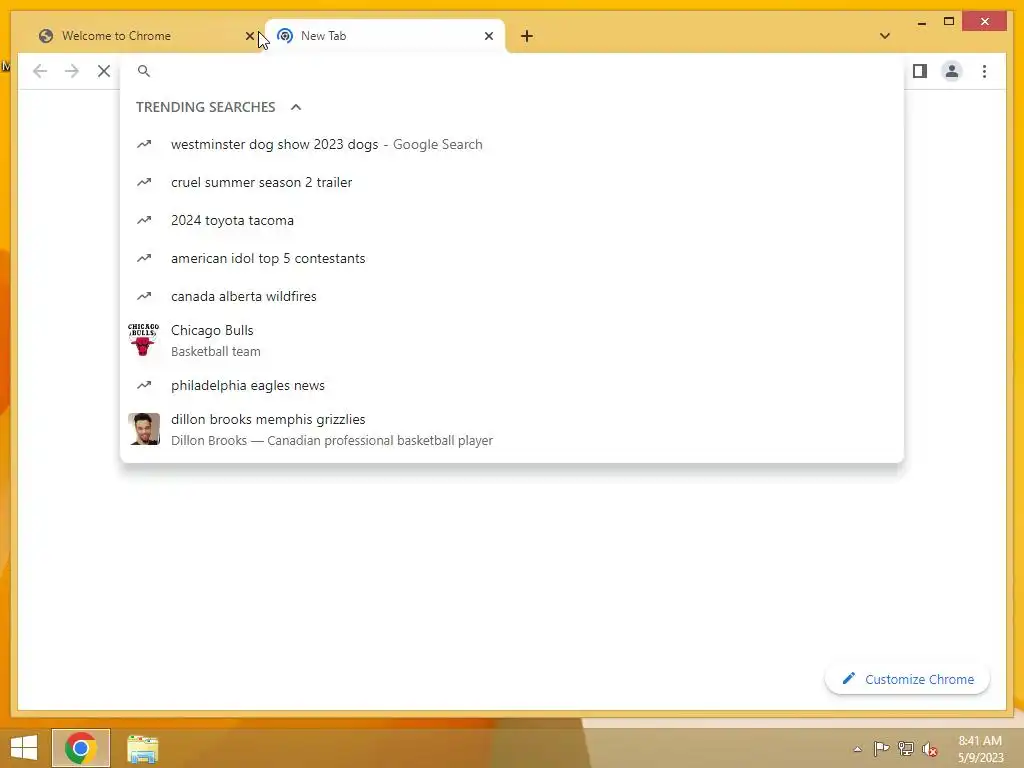Image resolution: width=1024 pixels, height=768 pixels.
Task: Maximize the Chrome window
Action: click(x=949, y=22)
